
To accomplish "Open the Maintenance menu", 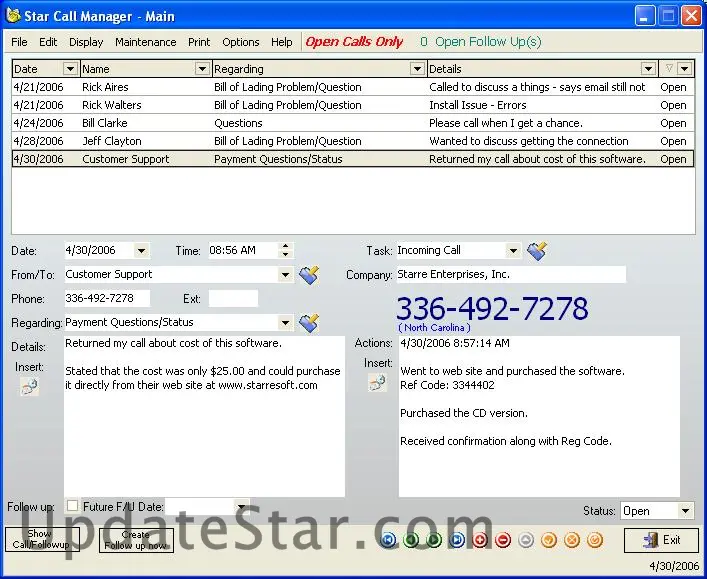I will click(145, 42).
